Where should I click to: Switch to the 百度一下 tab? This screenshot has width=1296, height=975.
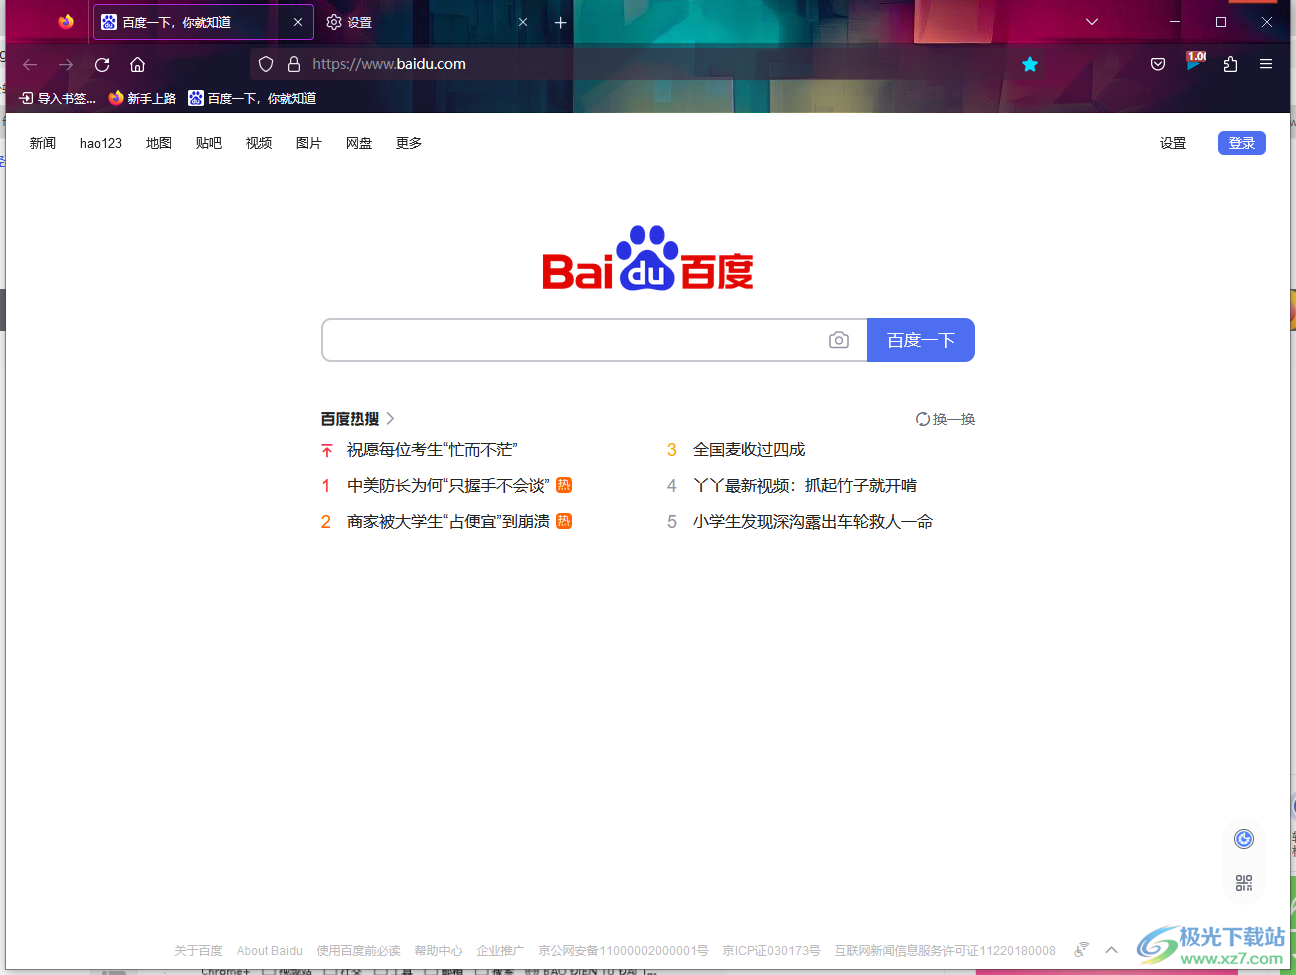(x=203, y=22)
